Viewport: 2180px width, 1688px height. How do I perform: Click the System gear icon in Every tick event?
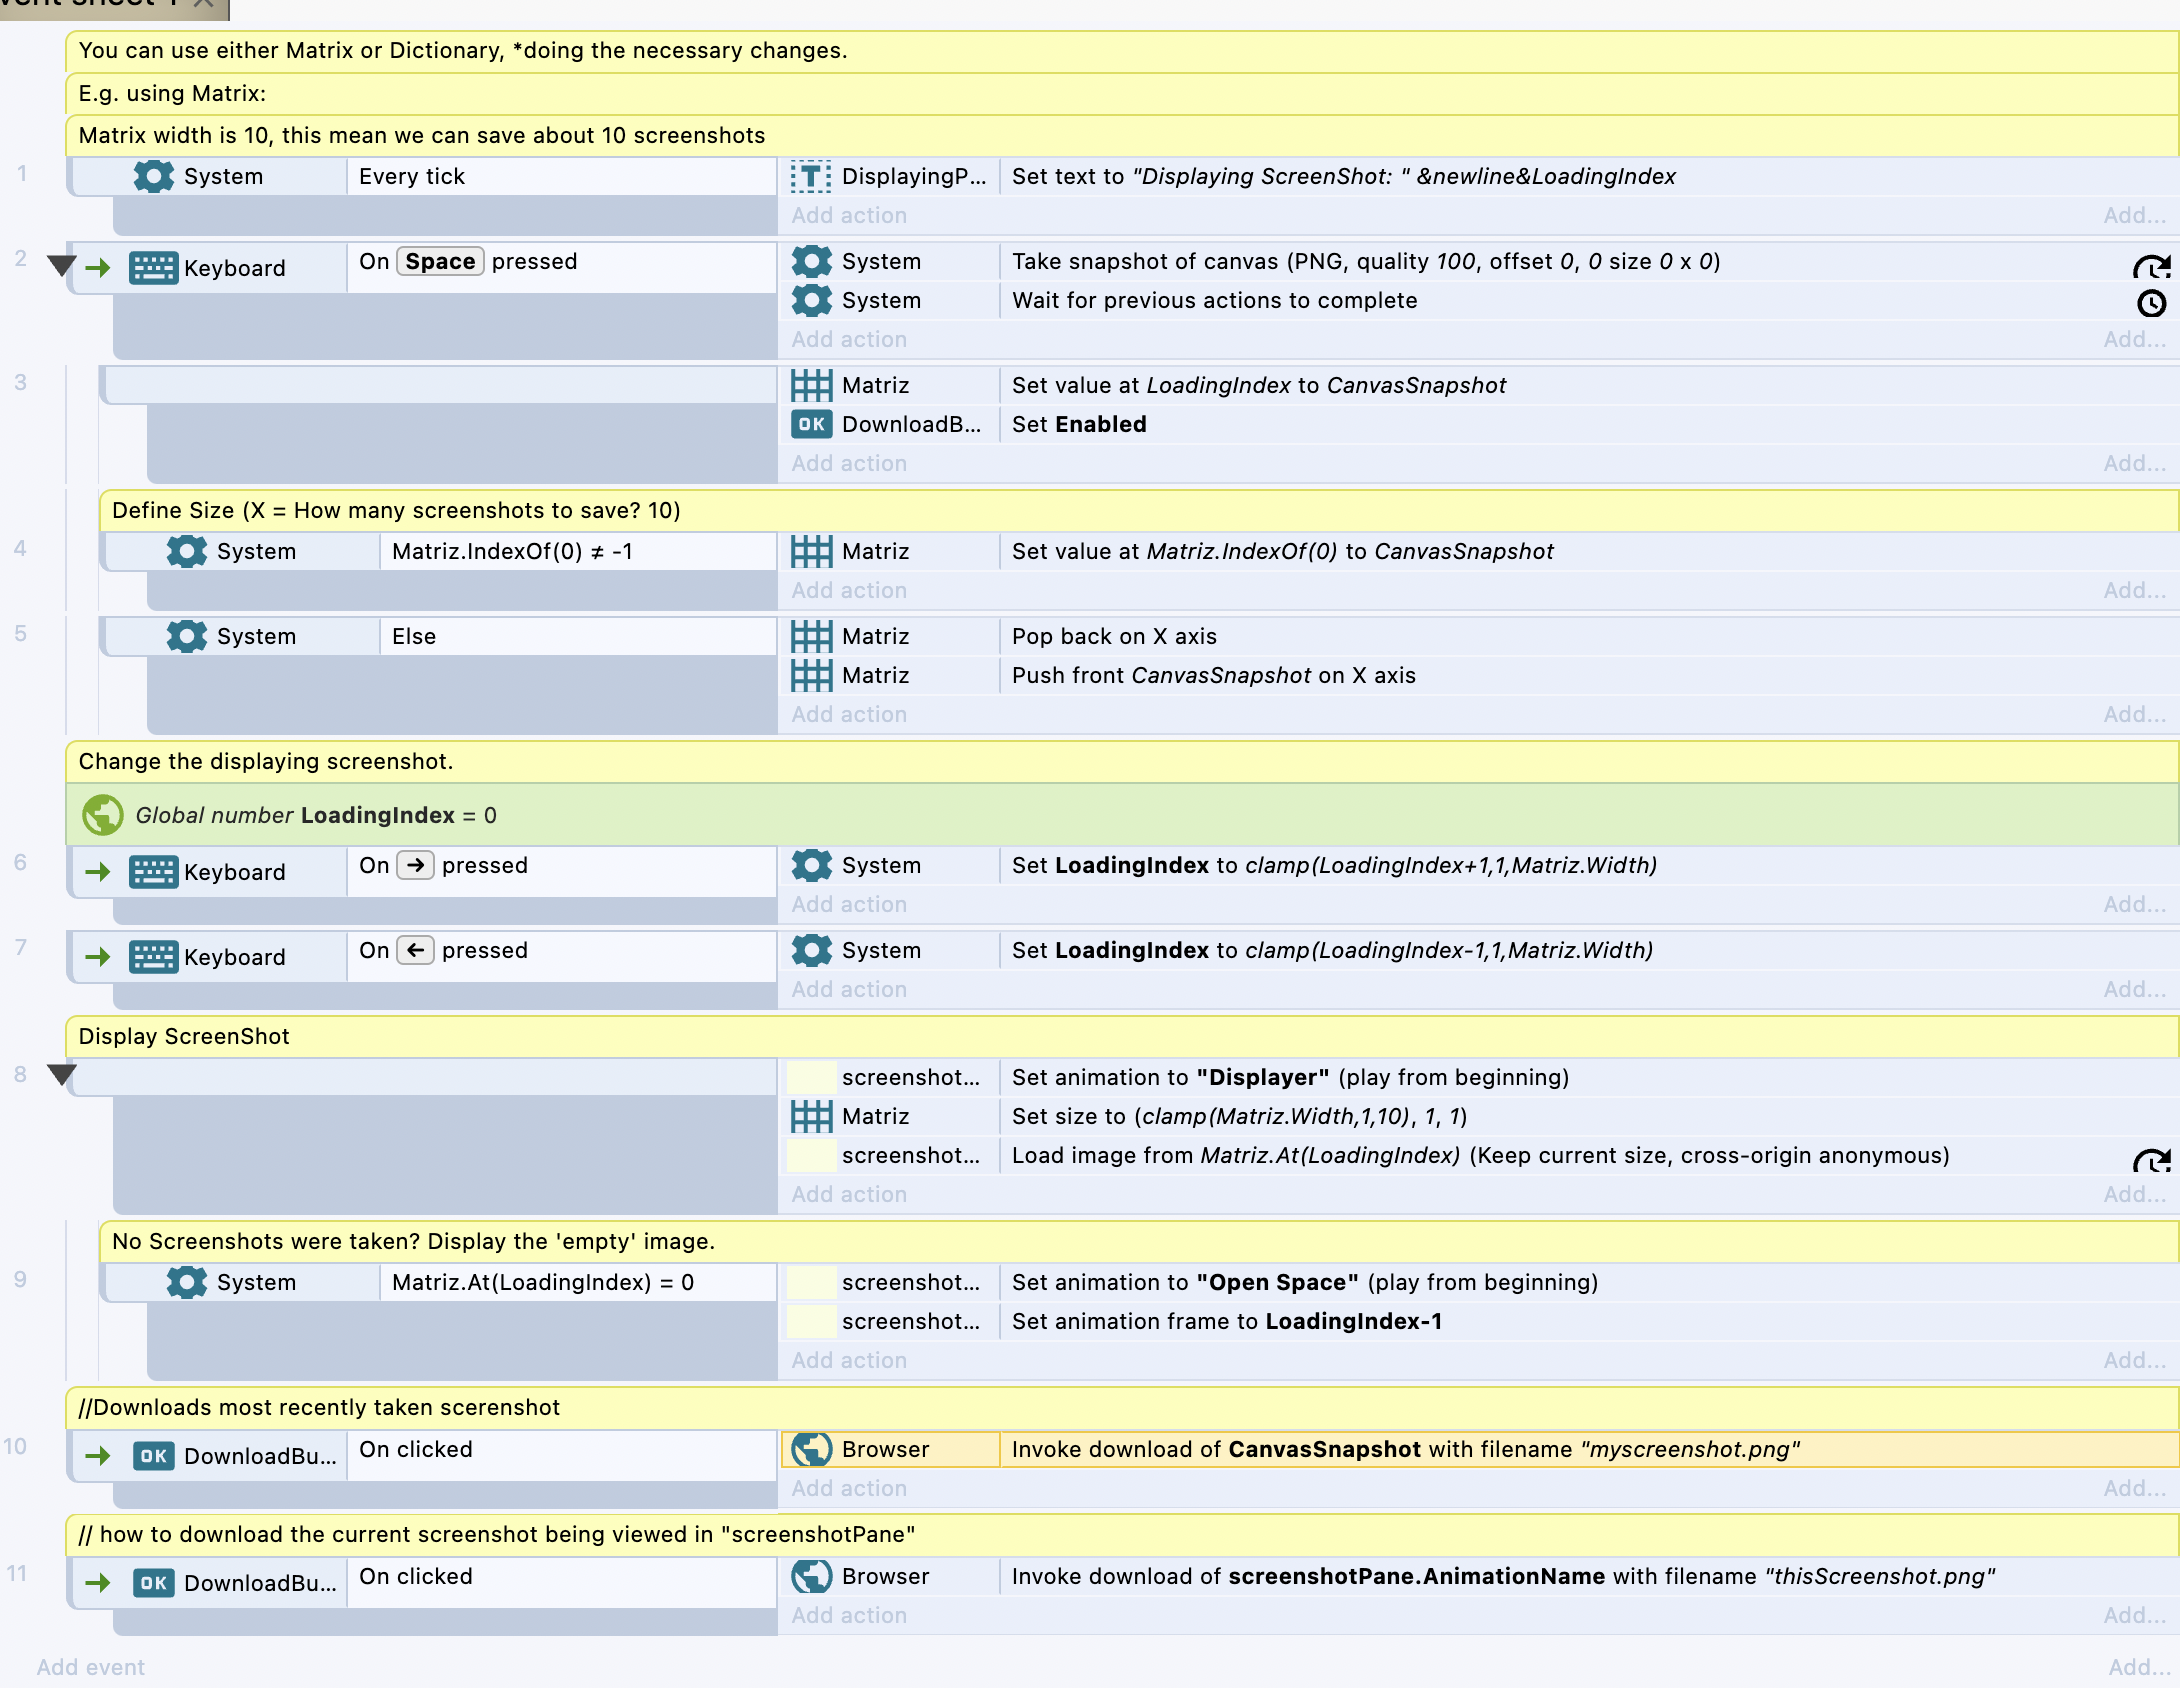(x=154, y=176)
